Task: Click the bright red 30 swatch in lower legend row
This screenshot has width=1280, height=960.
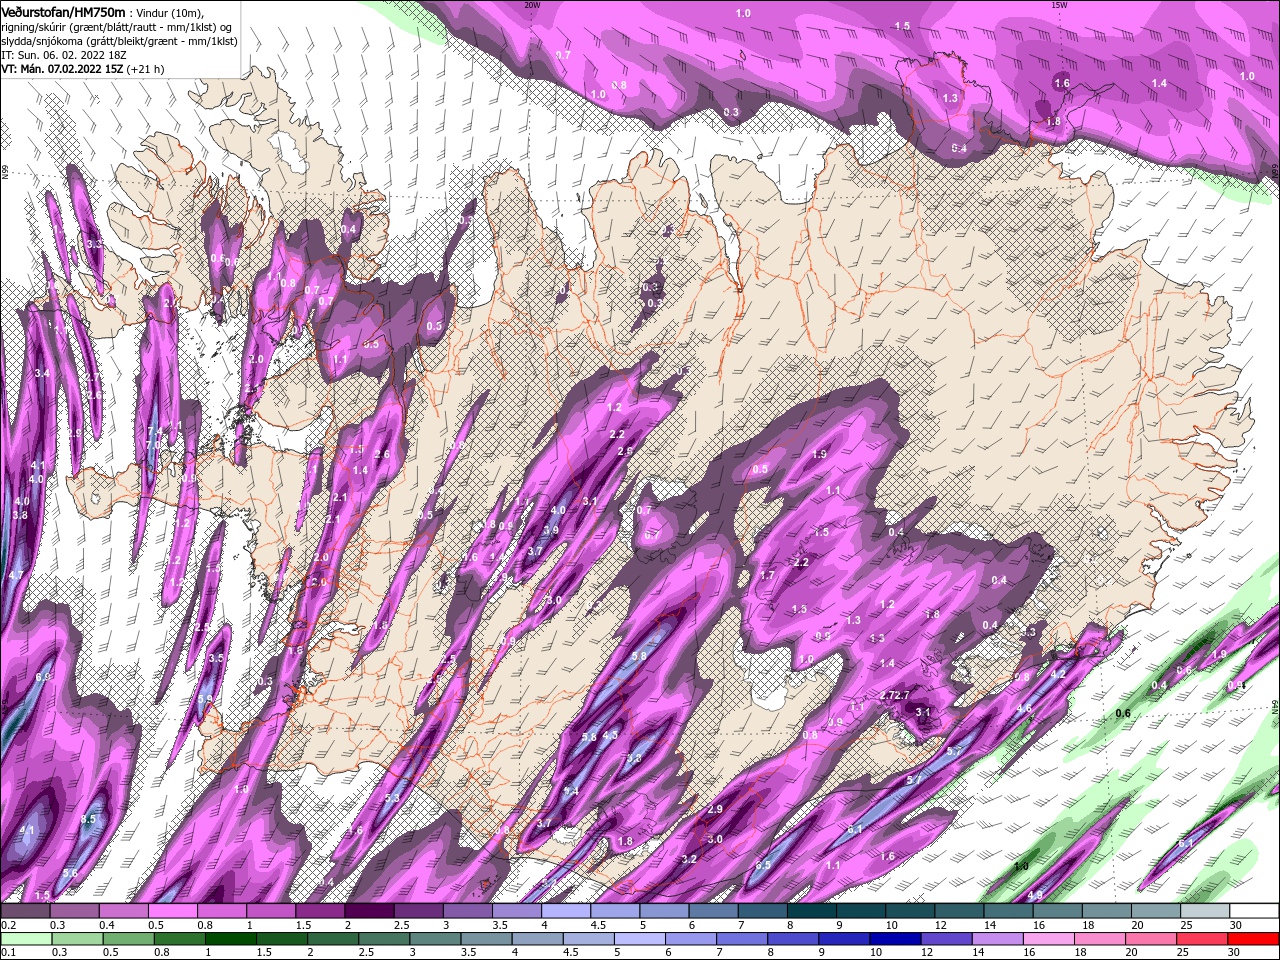Action: [x=1254, y=938]
